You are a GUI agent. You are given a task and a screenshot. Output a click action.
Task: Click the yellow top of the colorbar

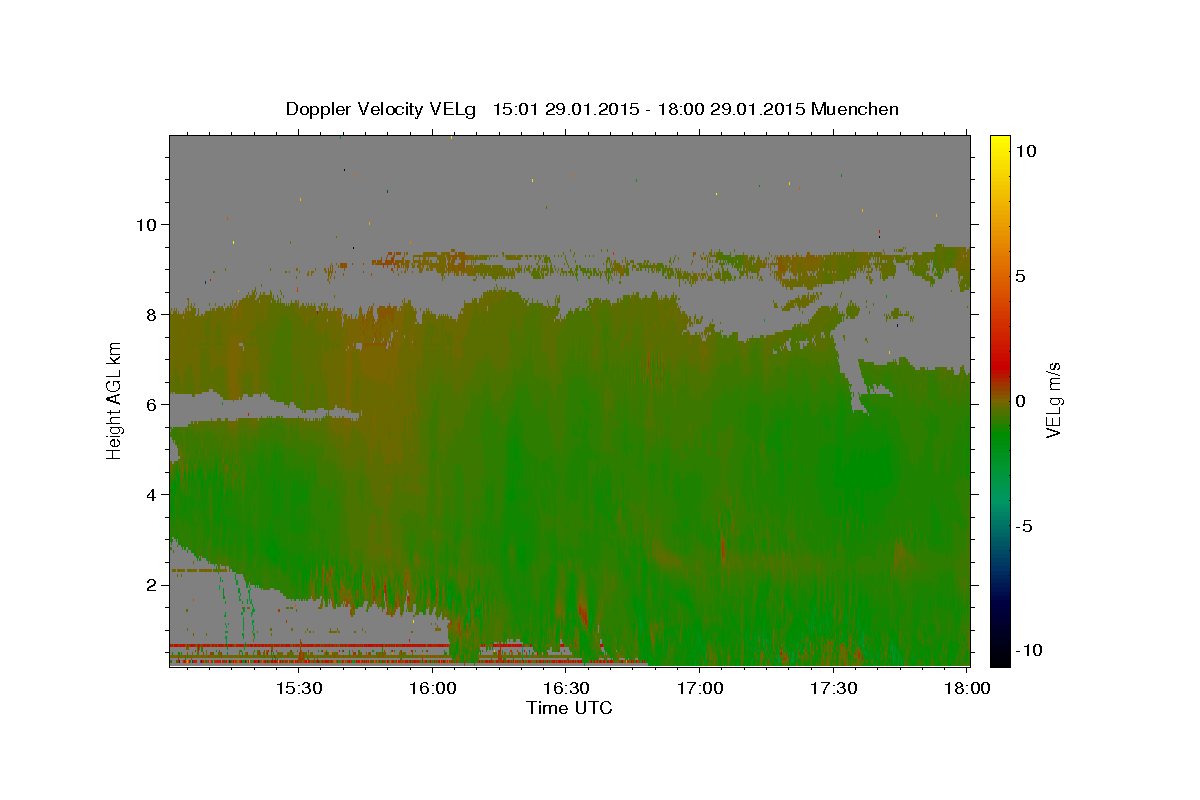(x=999, y=145)
